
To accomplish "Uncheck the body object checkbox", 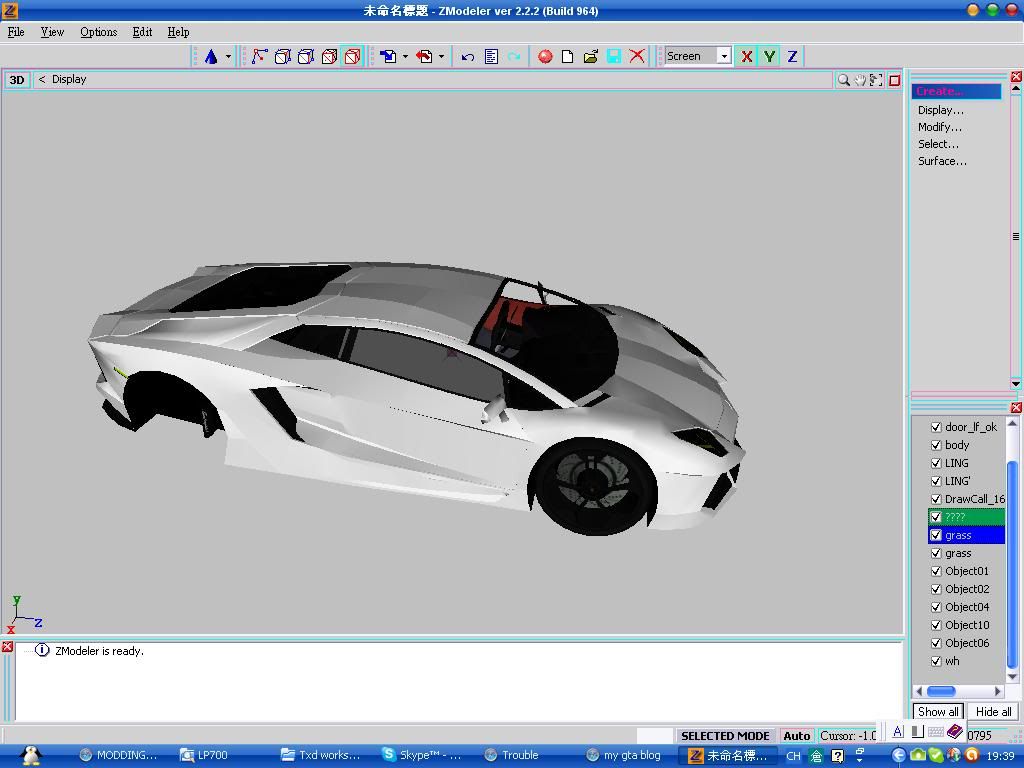I will pos(936,445).
